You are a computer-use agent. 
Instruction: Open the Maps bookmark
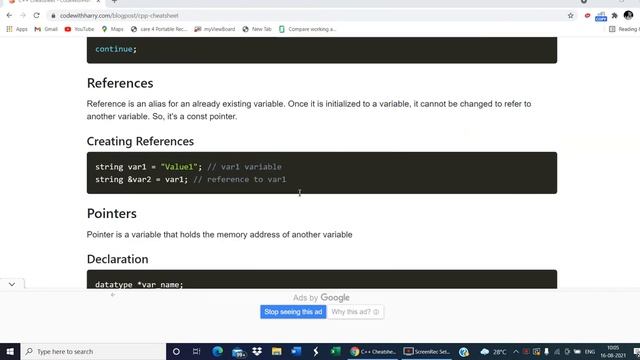112,29
